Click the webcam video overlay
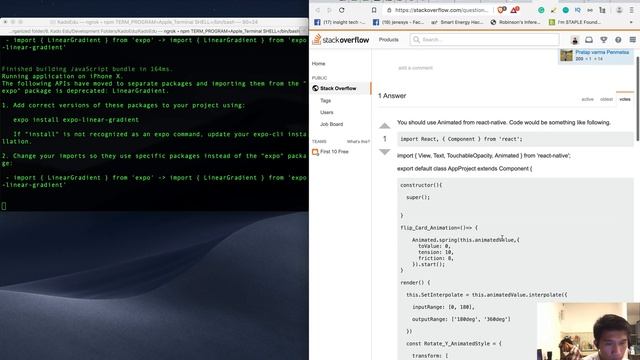Image resolution: width=640 pixels, height=360 pixels. click(x=588, y=331)
